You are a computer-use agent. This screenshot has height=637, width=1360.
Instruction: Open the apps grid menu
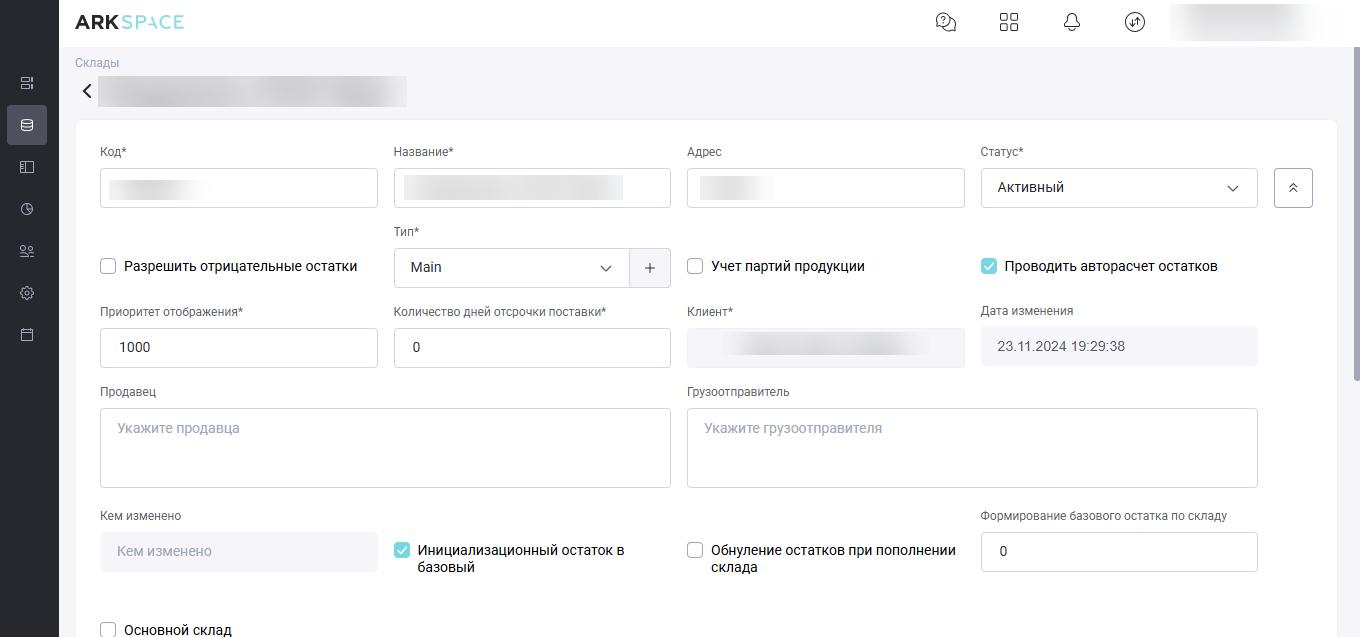point(1008,22)
